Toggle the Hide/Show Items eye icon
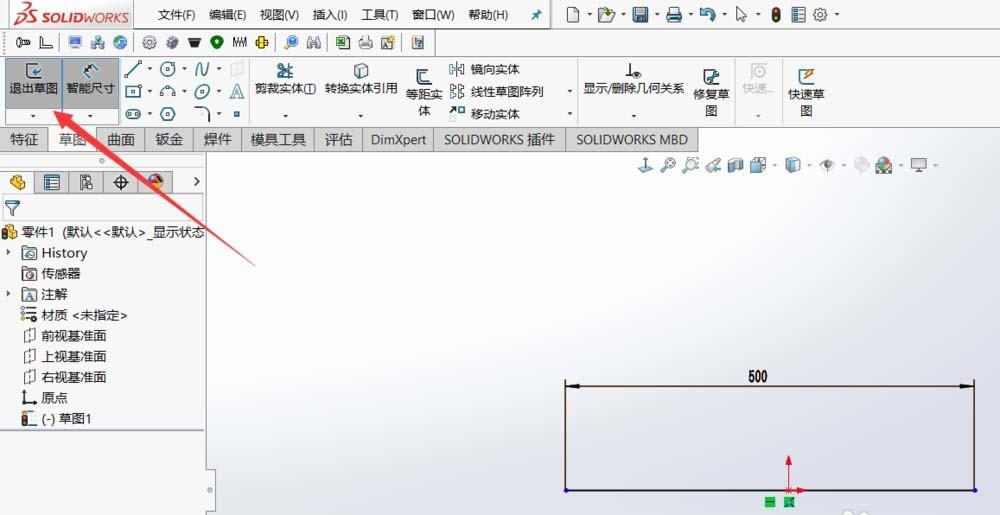 (x=827, y=166)
